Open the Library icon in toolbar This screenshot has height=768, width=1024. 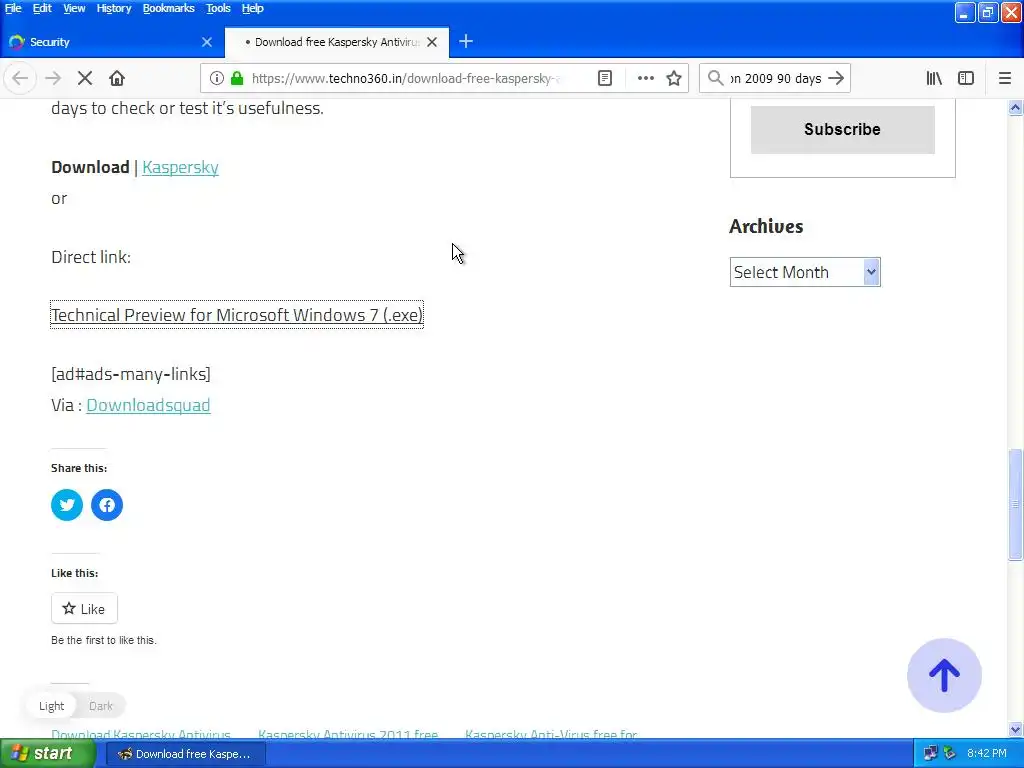[x=934, y=78]
